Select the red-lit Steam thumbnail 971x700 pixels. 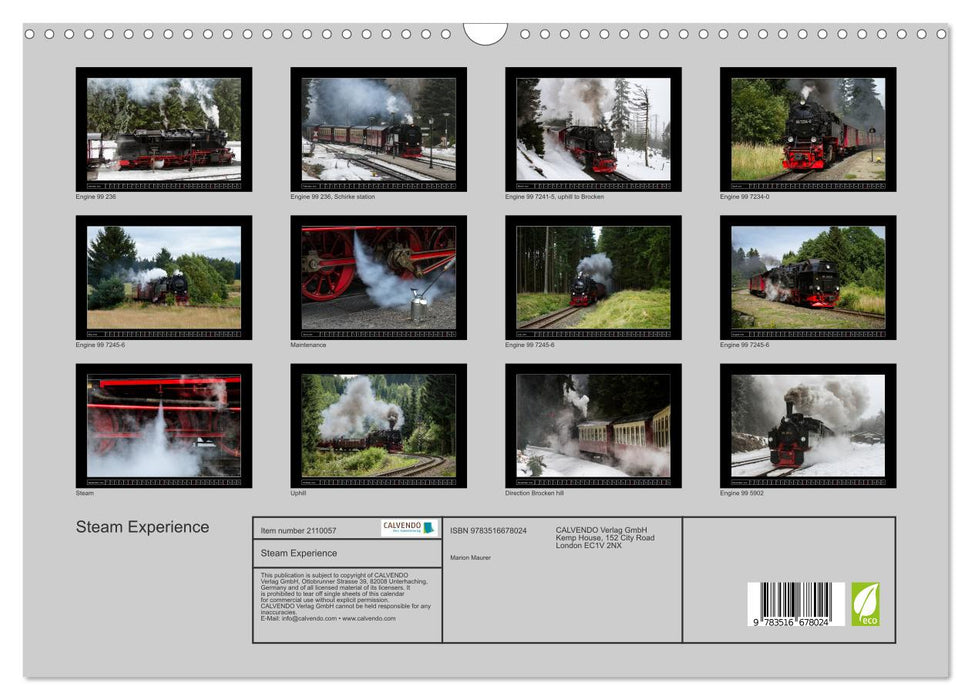click(x=163, y=425)
